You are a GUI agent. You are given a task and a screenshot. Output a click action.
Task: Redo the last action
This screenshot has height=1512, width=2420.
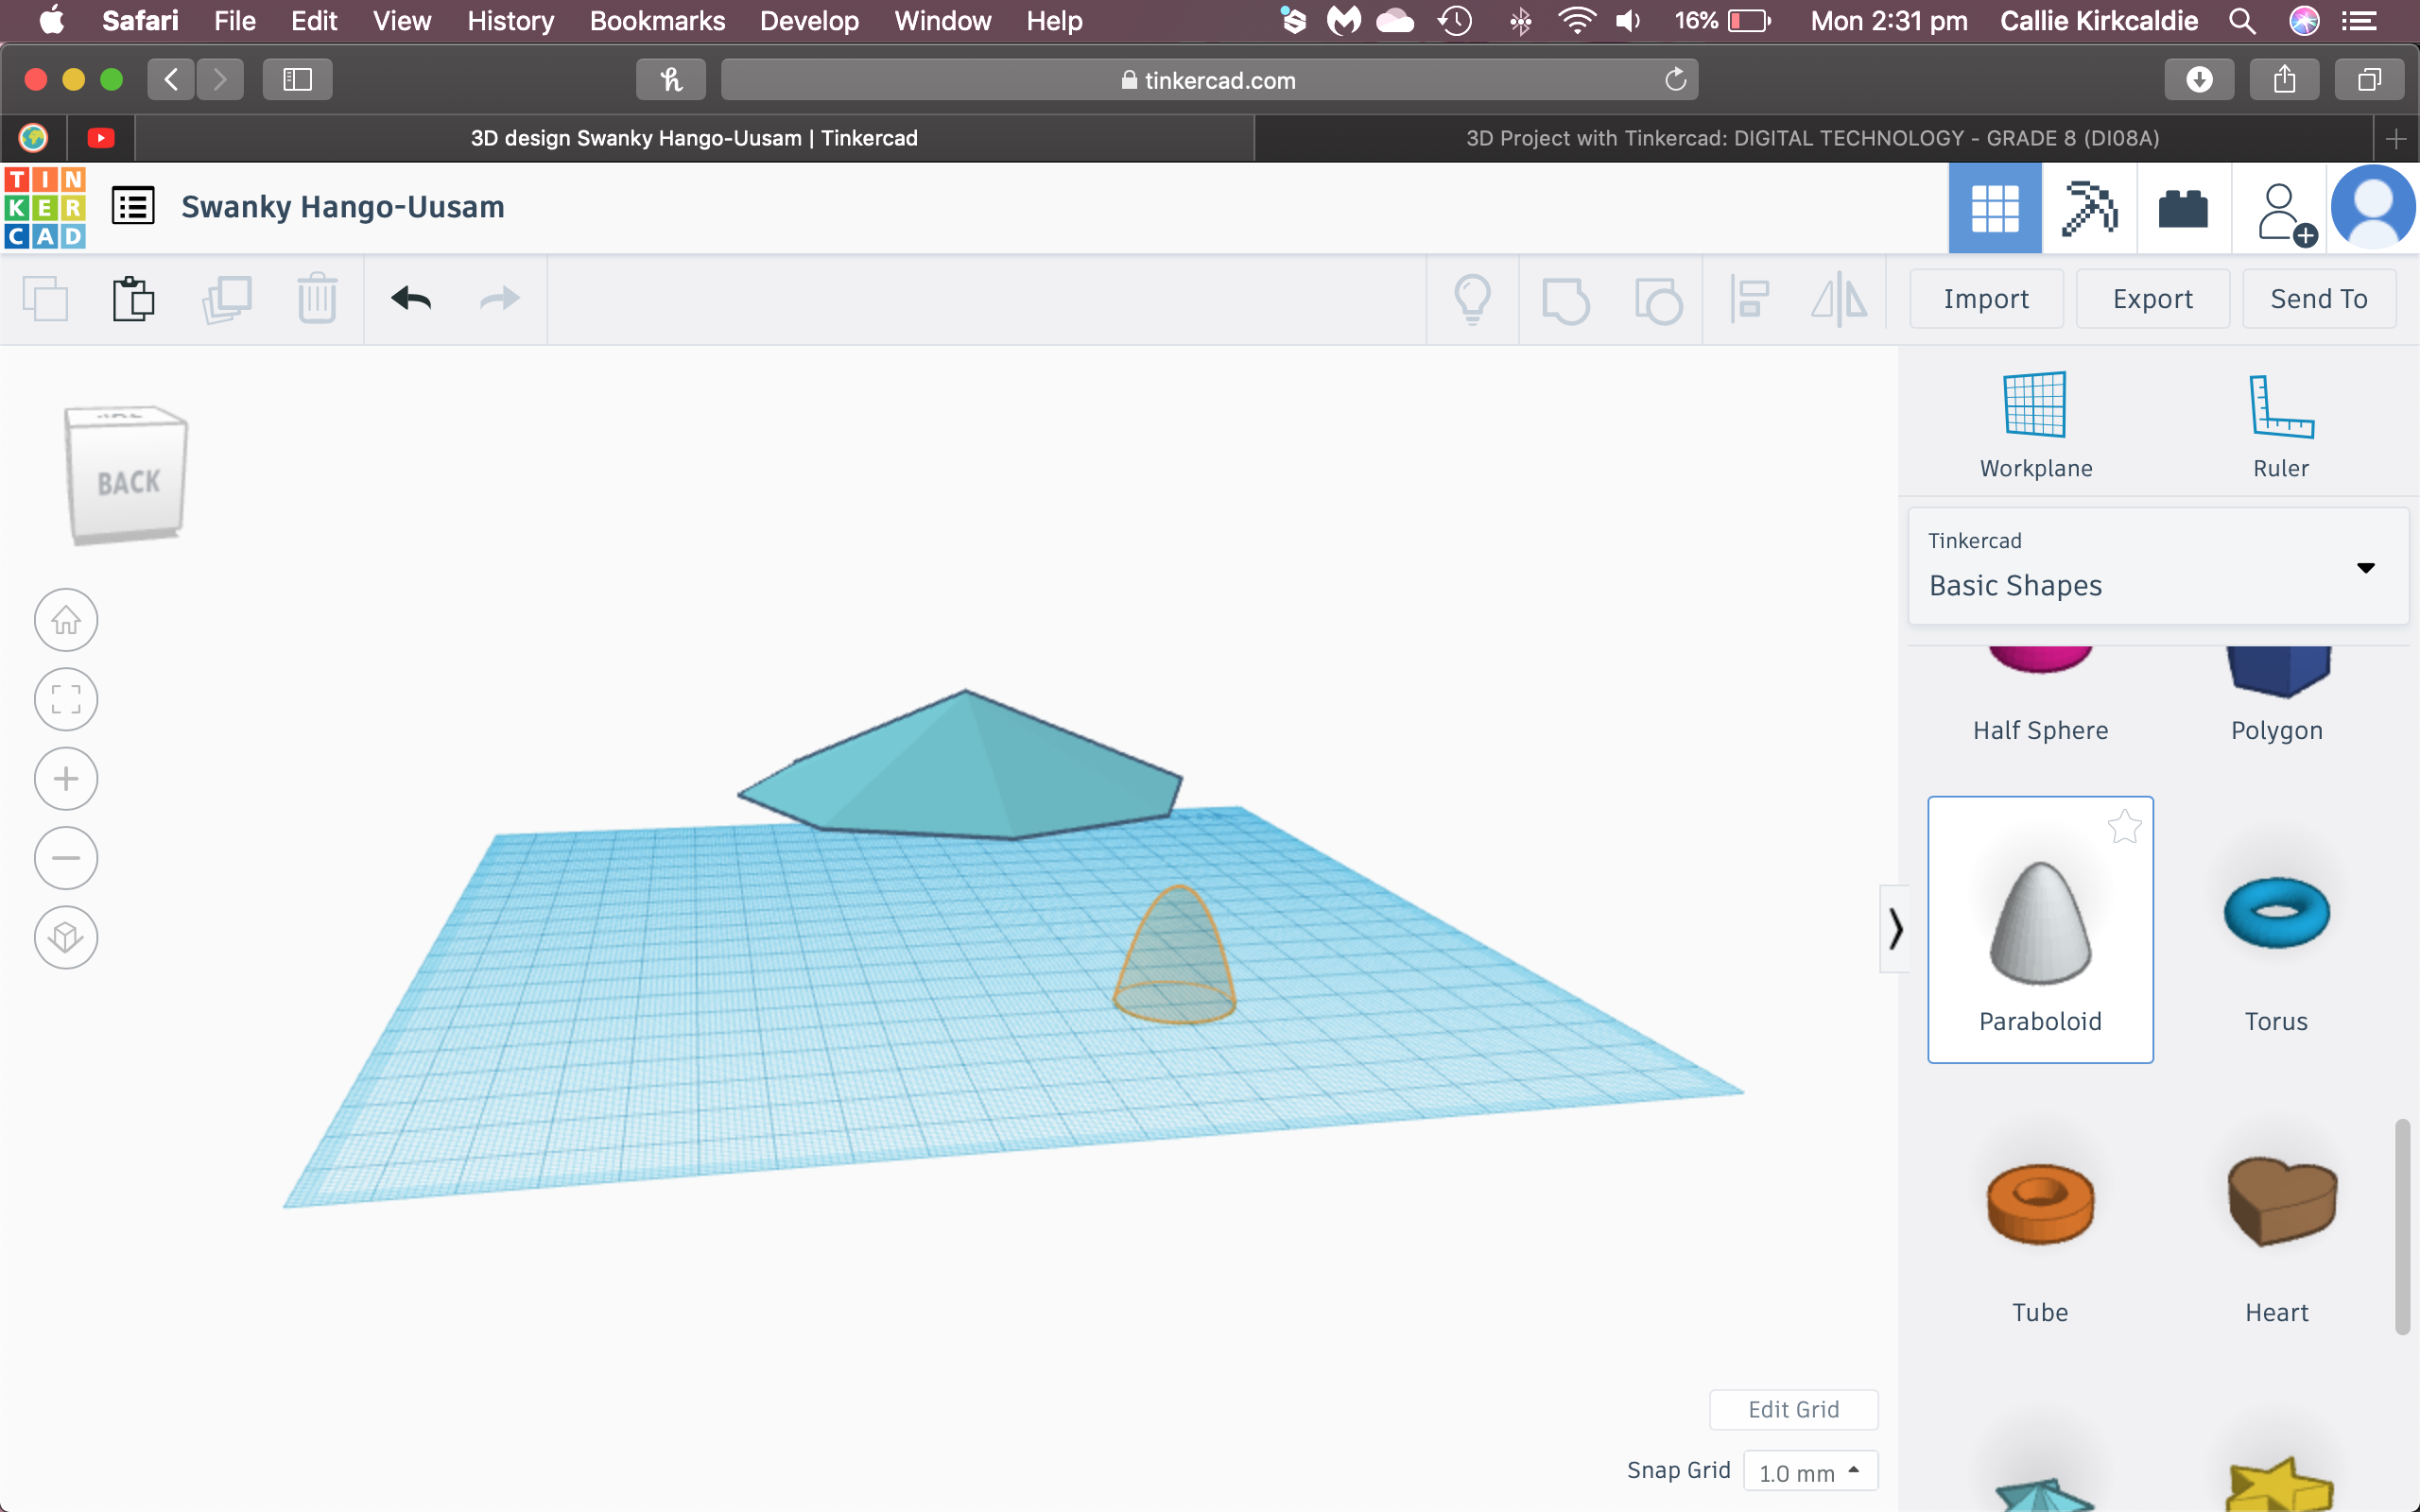(x=499, y=298)
